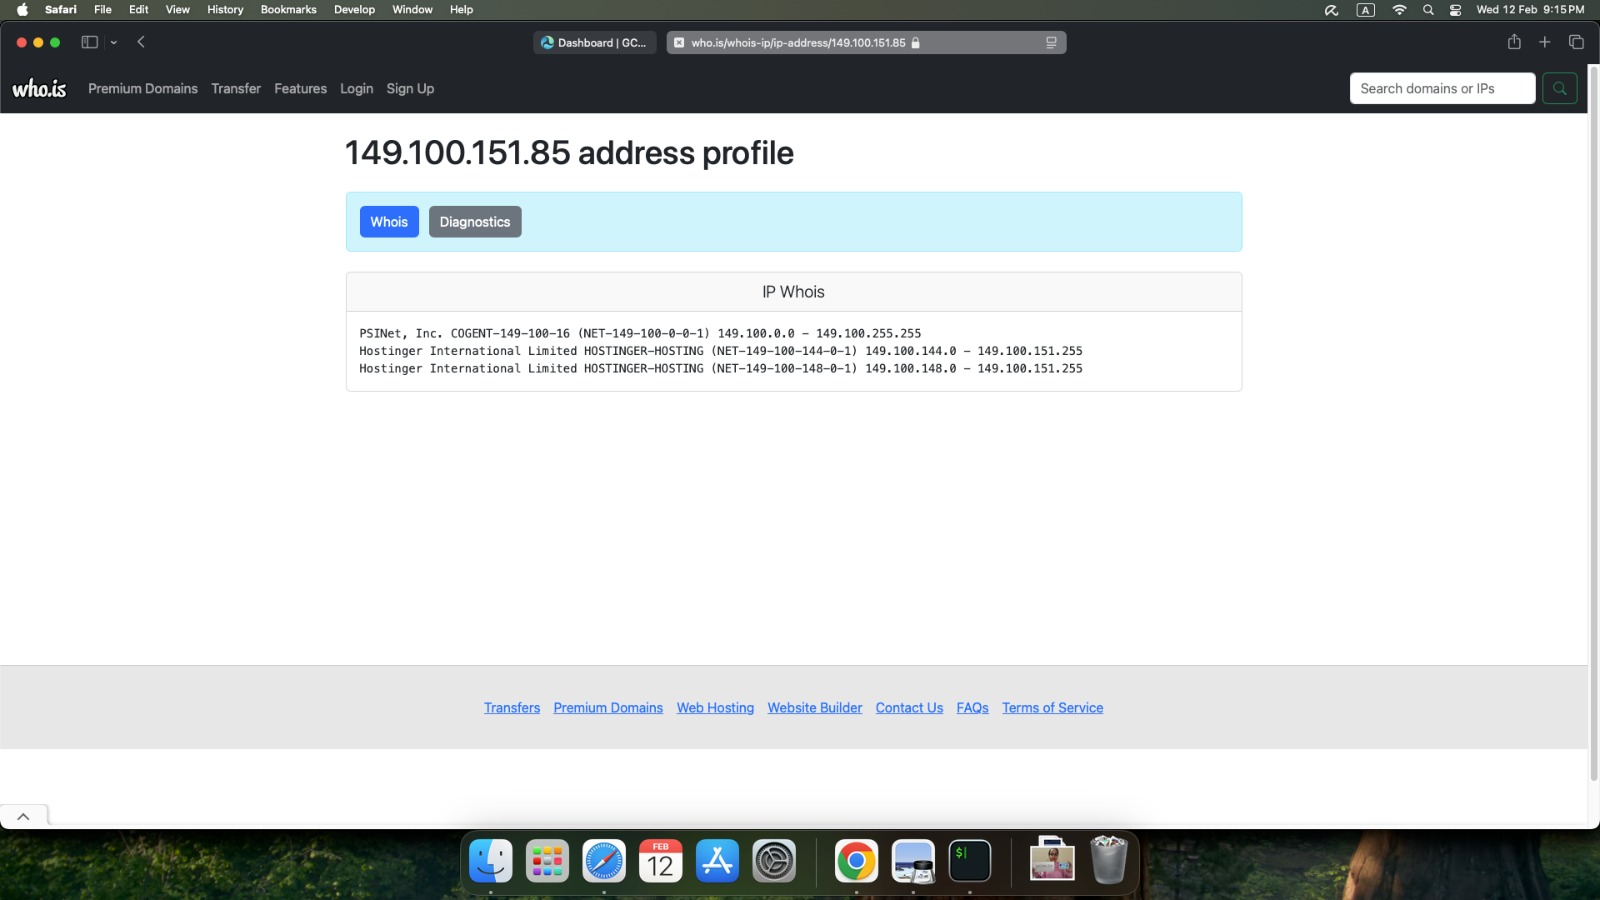The image size is (1600, 900).
Task: Open Calendar from the Dock
Action: point(661,861)
